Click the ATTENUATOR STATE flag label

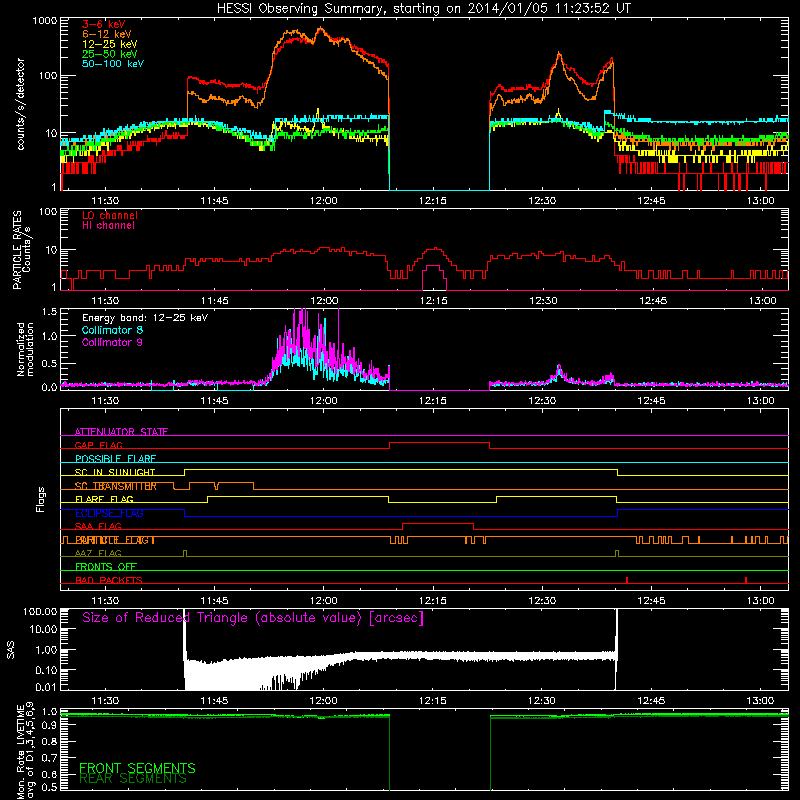pos(121,432)
